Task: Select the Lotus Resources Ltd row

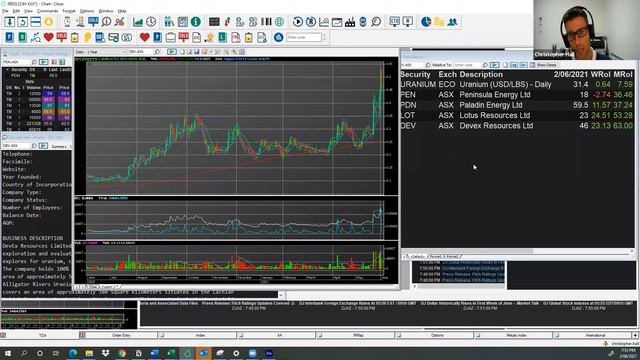Action: (x=517, y=116)
